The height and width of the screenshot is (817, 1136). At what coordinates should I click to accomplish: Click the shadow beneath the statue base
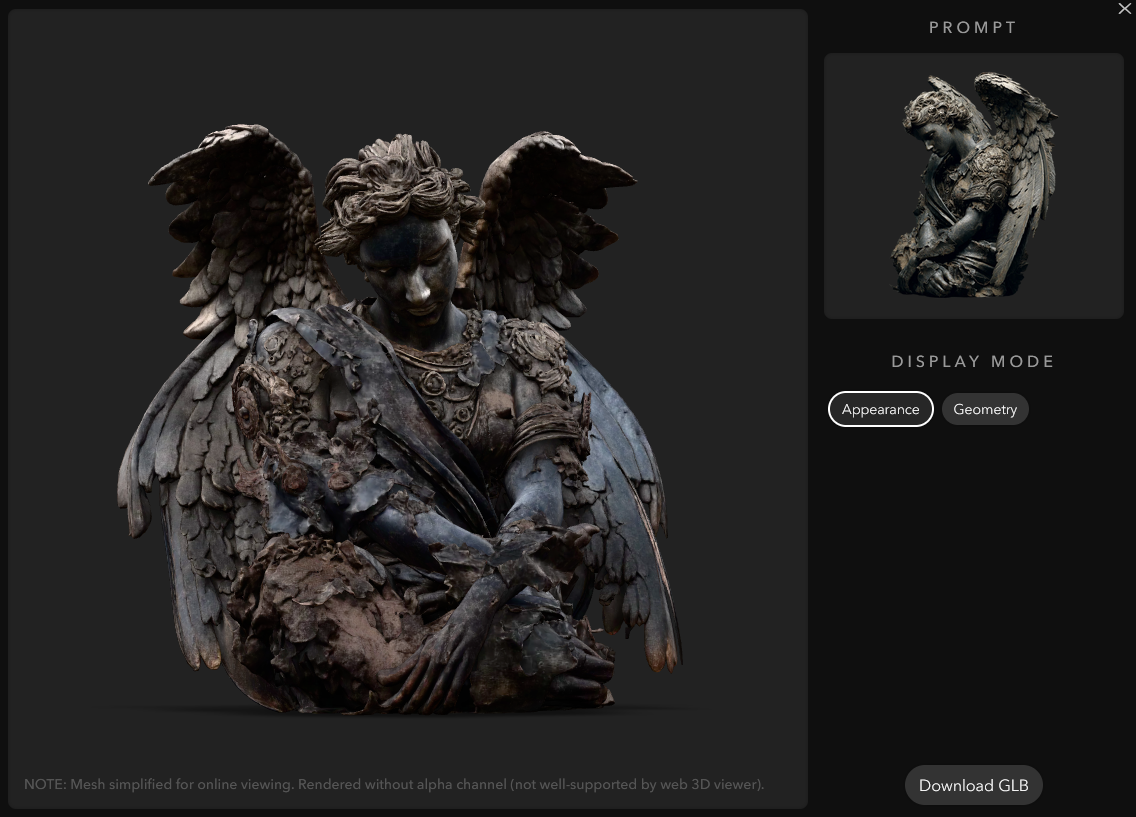(400, 711)
